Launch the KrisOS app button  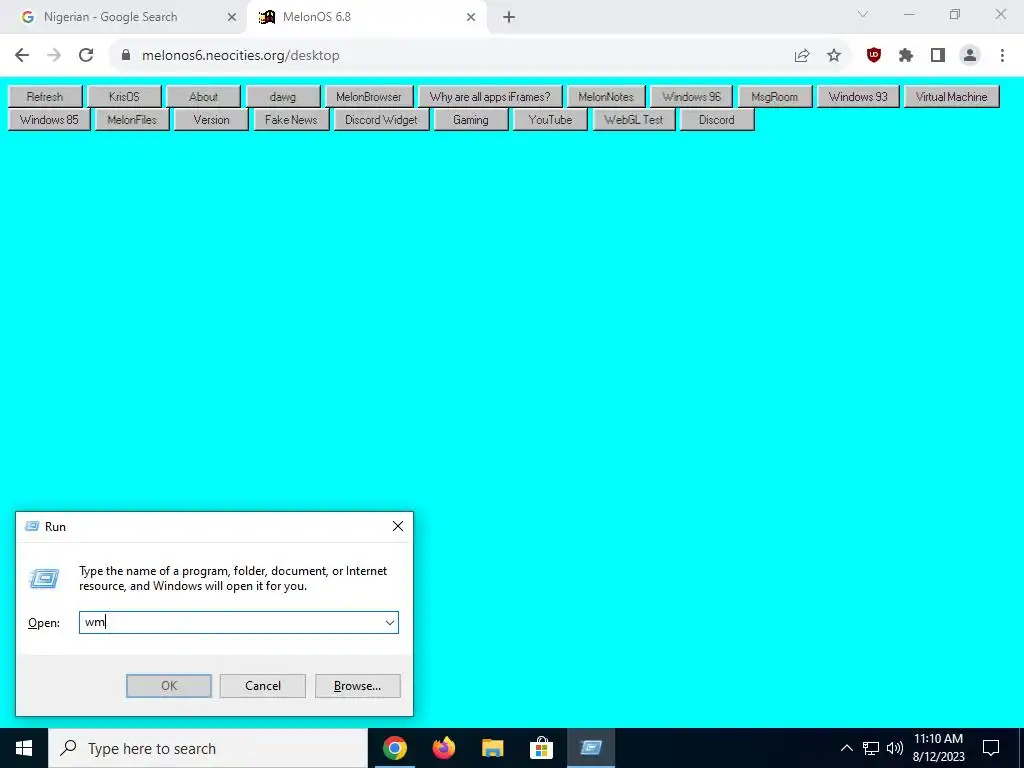[124, 97]
